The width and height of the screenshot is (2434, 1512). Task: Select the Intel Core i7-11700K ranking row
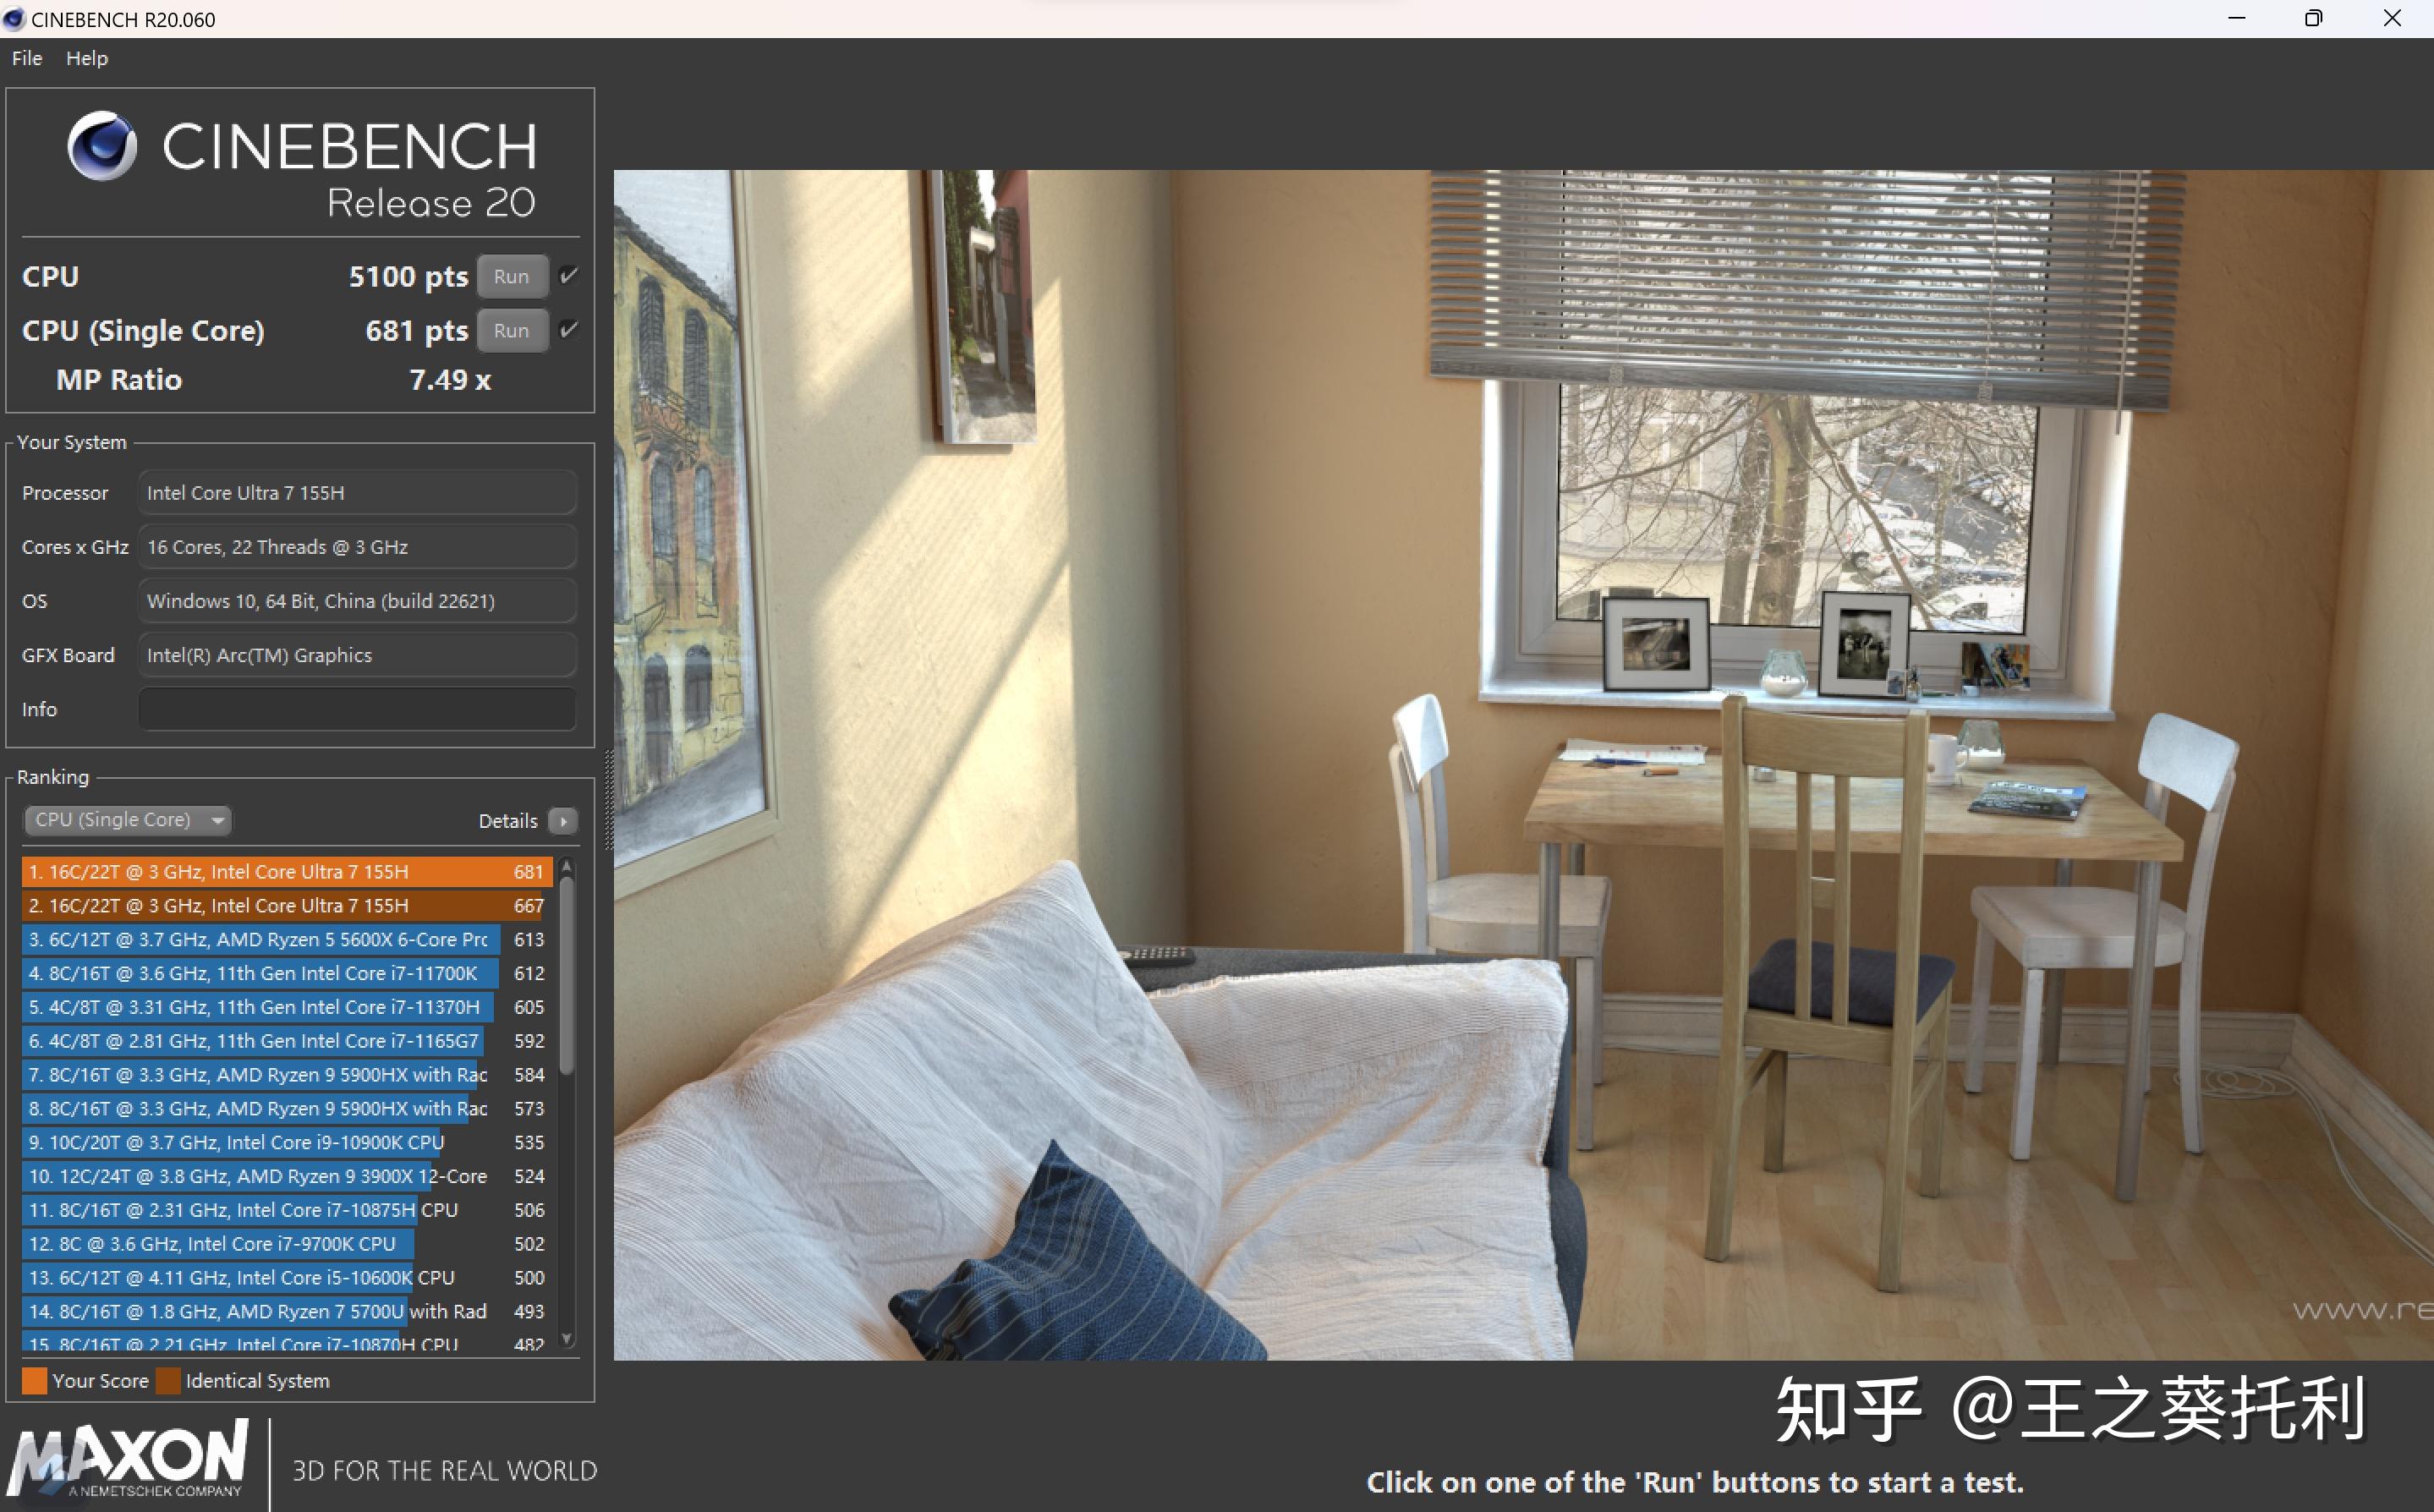(x=287, y=973)
